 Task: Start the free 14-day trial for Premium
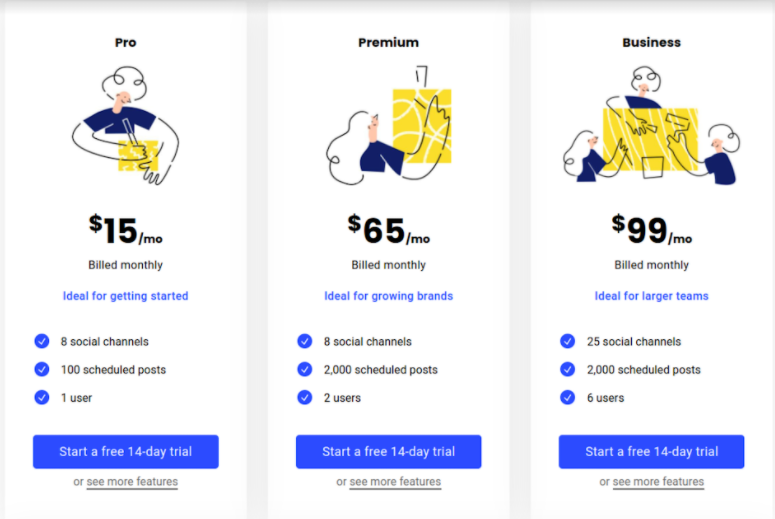pyautogui.click(x=388, y=451)
